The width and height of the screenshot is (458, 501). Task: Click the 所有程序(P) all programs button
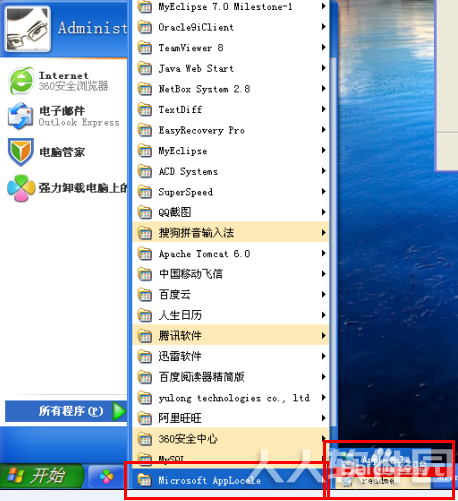pyautogui.click(x=66, y=411)
